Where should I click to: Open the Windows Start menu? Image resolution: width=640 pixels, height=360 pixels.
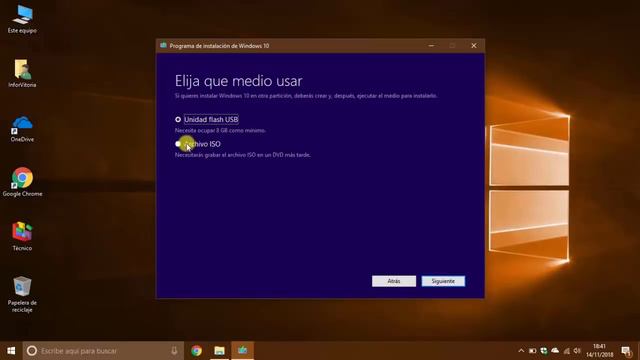[11, 351]
